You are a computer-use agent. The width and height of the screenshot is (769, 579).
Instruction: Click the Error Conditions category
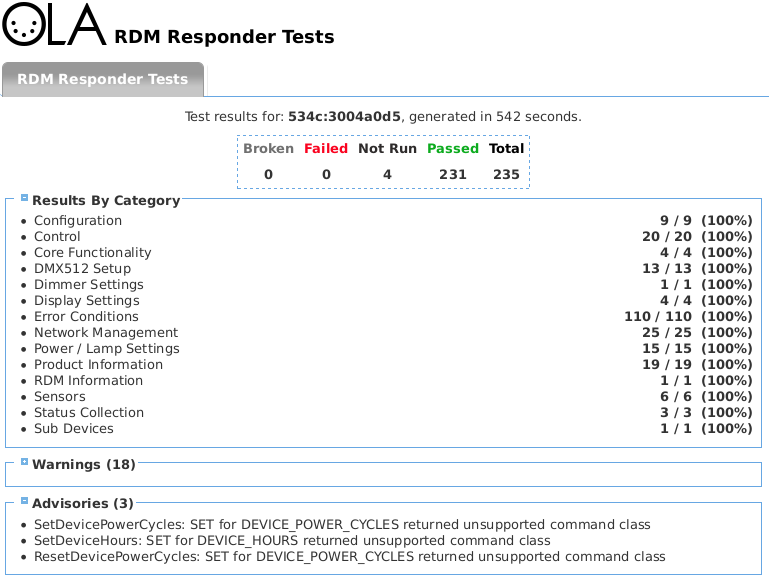coord(86,317)
